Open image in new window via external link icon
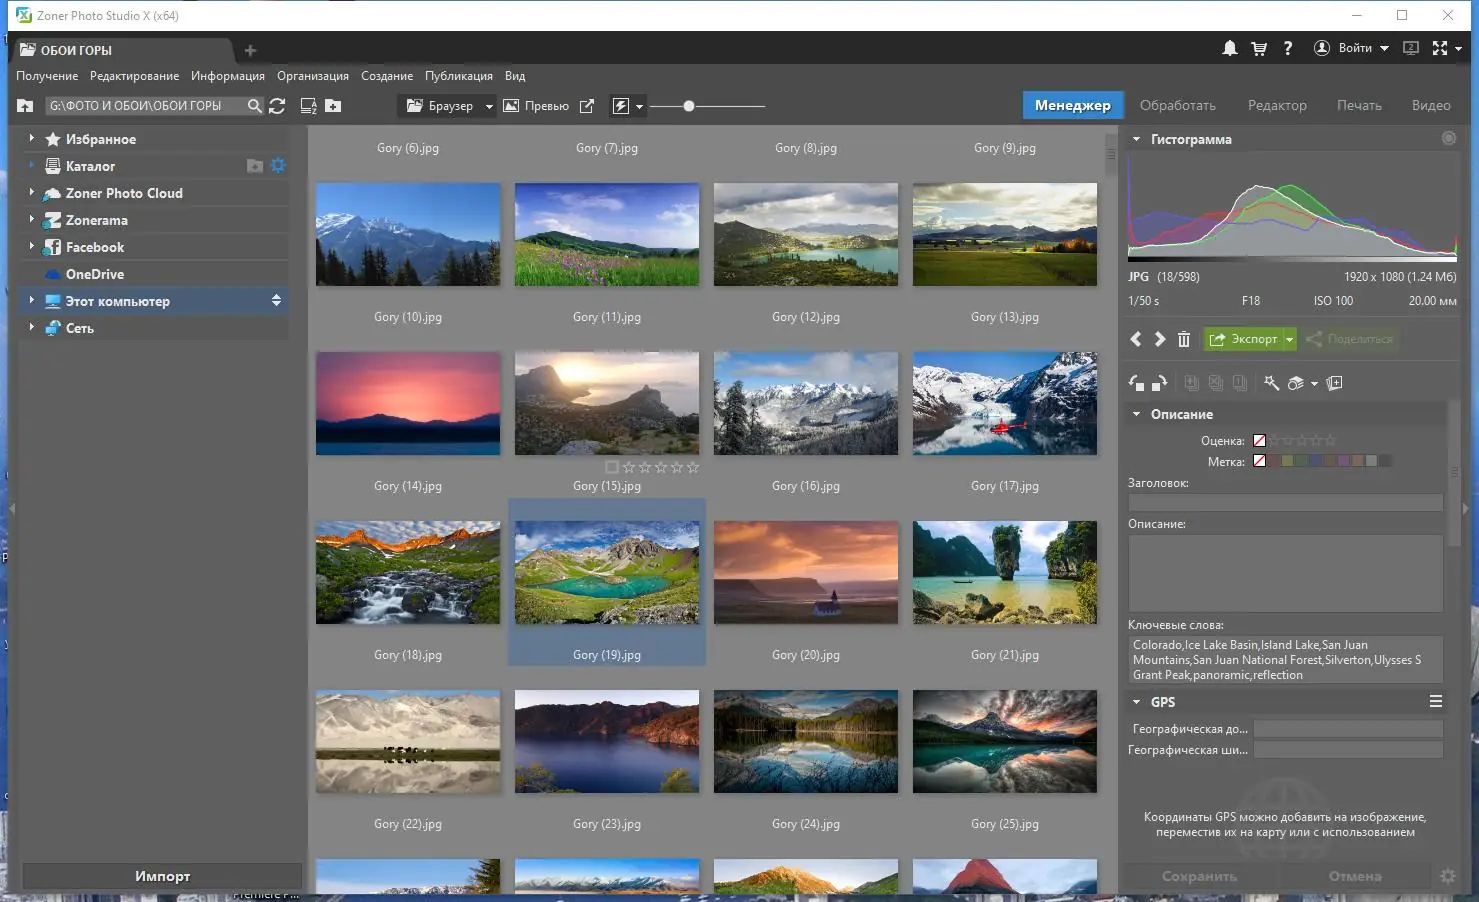 click(587, 105)
